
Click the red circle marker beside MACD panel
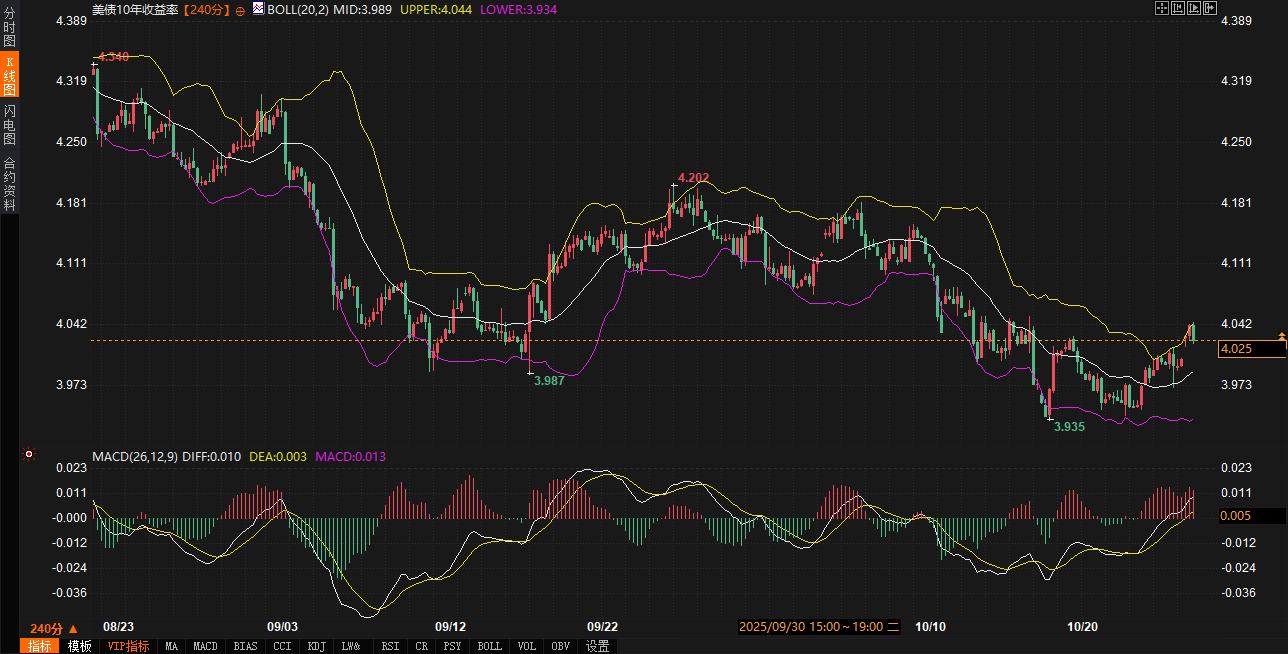coord(29,454)
